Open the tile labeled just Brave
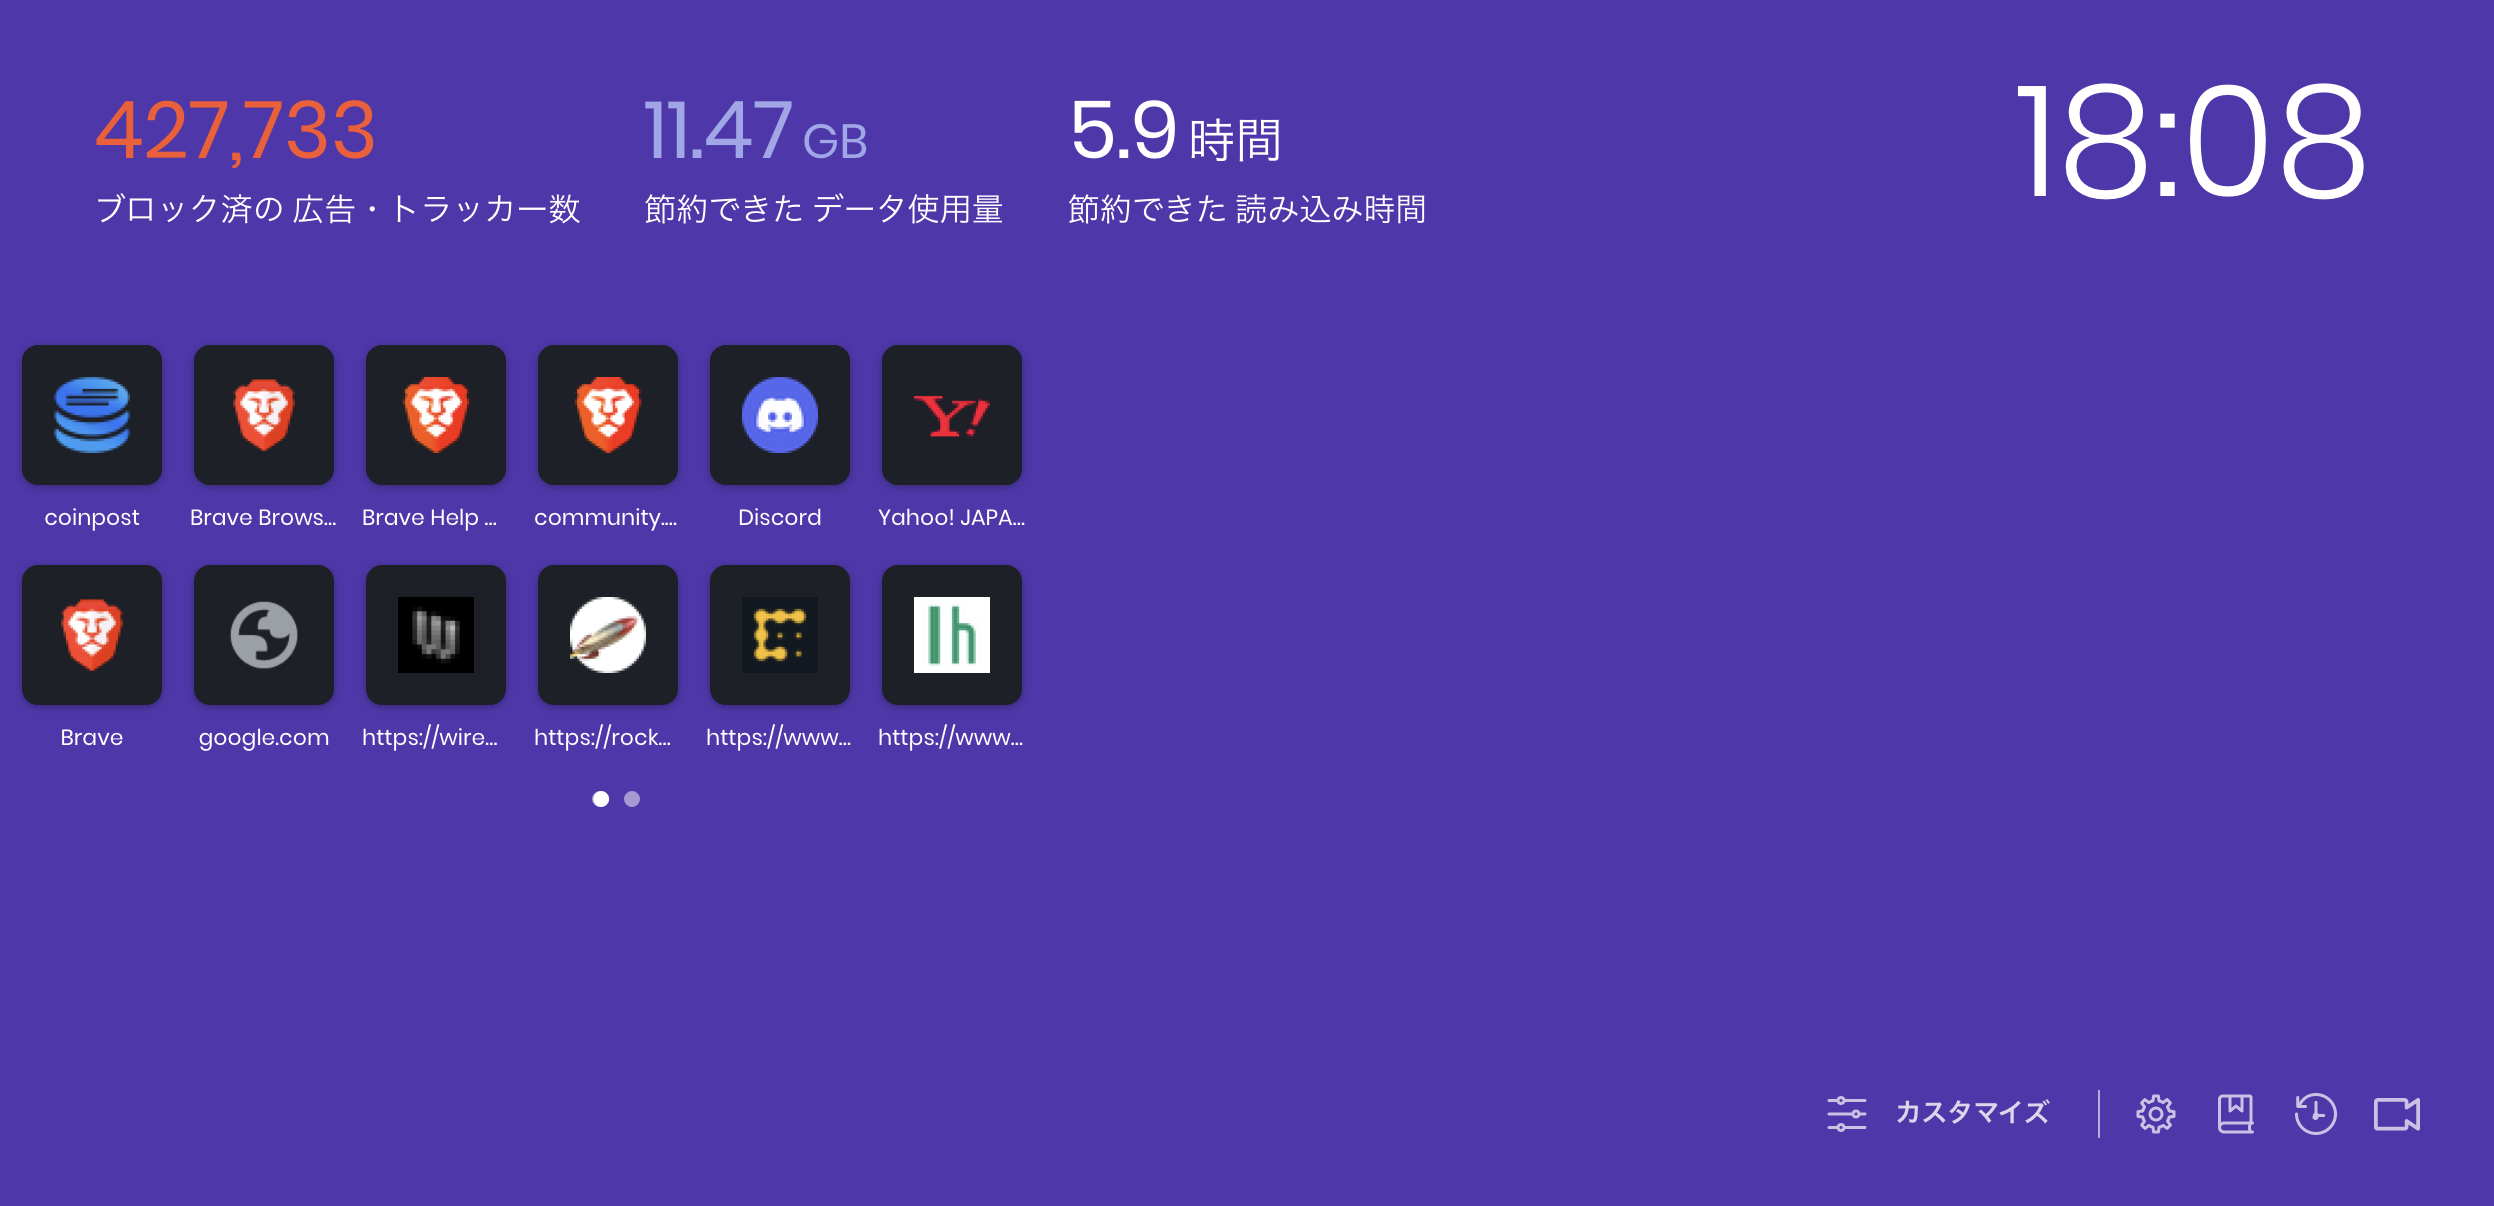The height and width of the screenshot is (1206, 2494). (92, 635)
